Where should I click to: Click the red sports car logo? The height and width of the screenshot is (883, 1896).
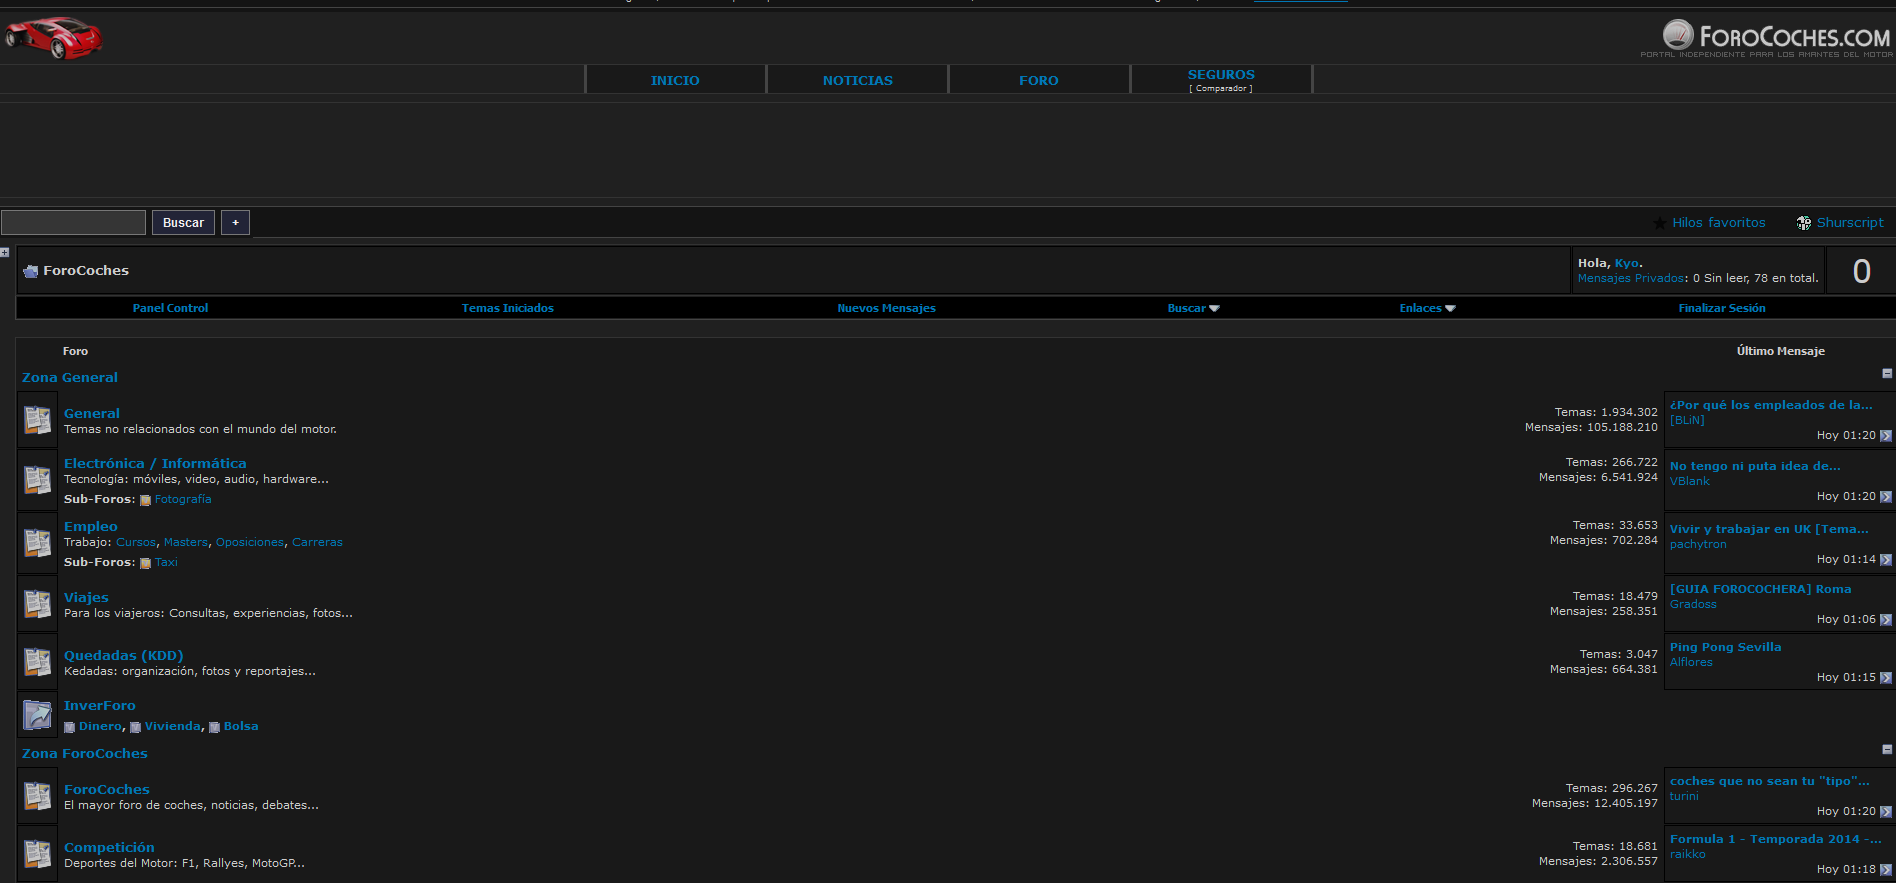coord(54,38)
